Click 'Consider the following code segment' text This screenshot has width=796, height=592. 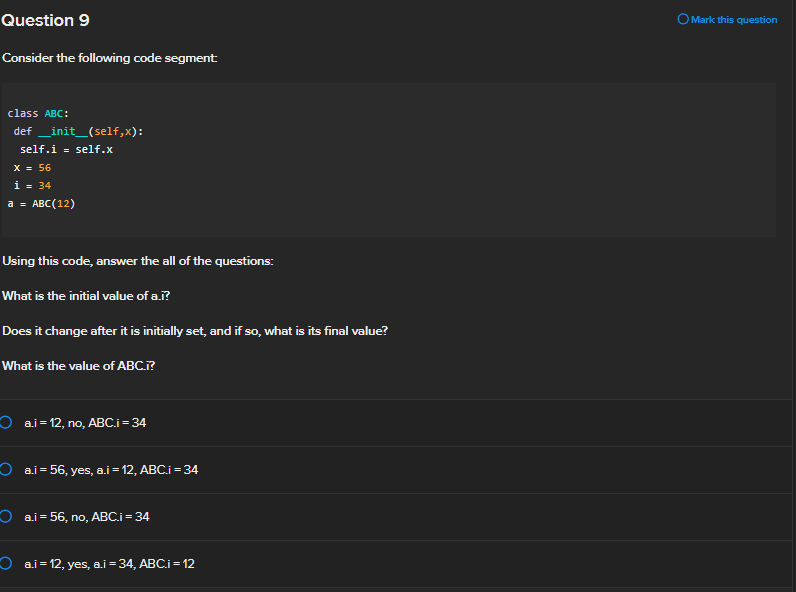pyautogui.click(x=110, y=58)
